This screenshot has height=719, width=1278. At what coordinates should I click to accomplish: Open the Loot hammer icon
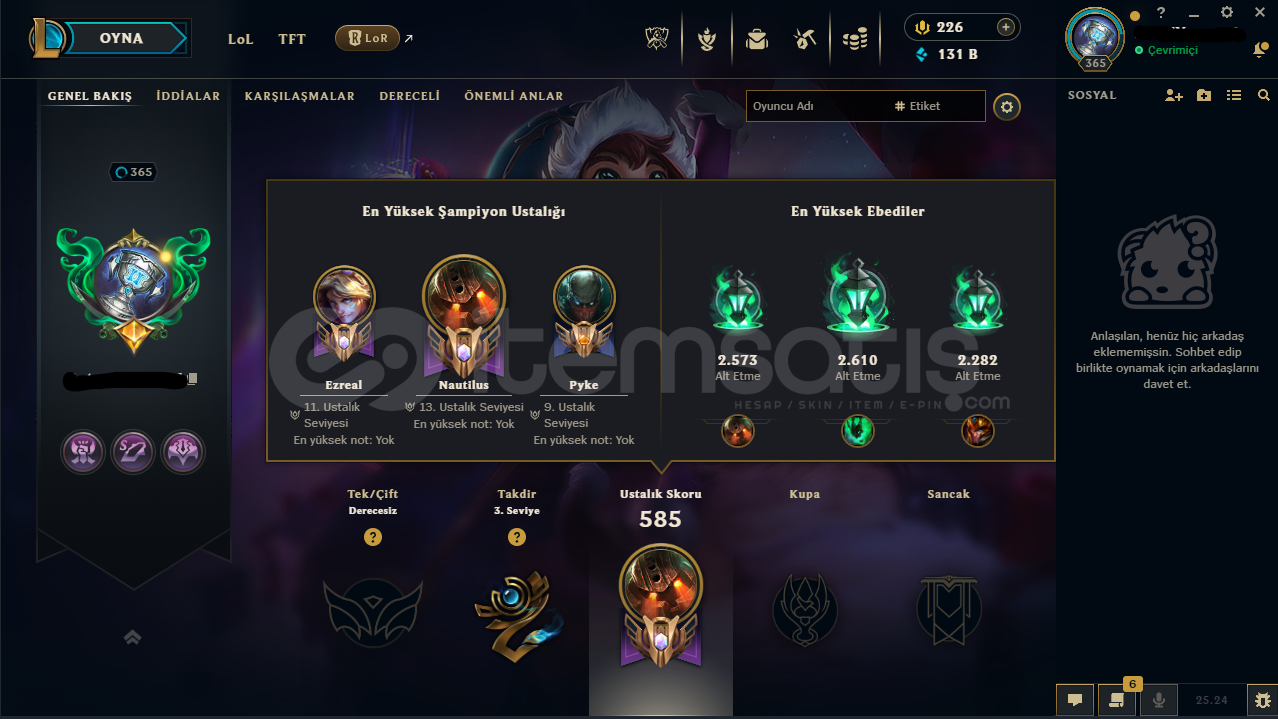[805, 39]
